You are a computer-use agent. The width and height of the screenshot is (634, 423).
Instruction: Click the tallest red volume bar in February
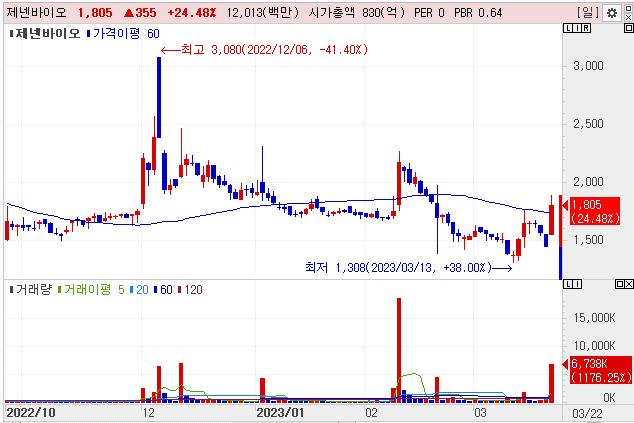point(399,350)
